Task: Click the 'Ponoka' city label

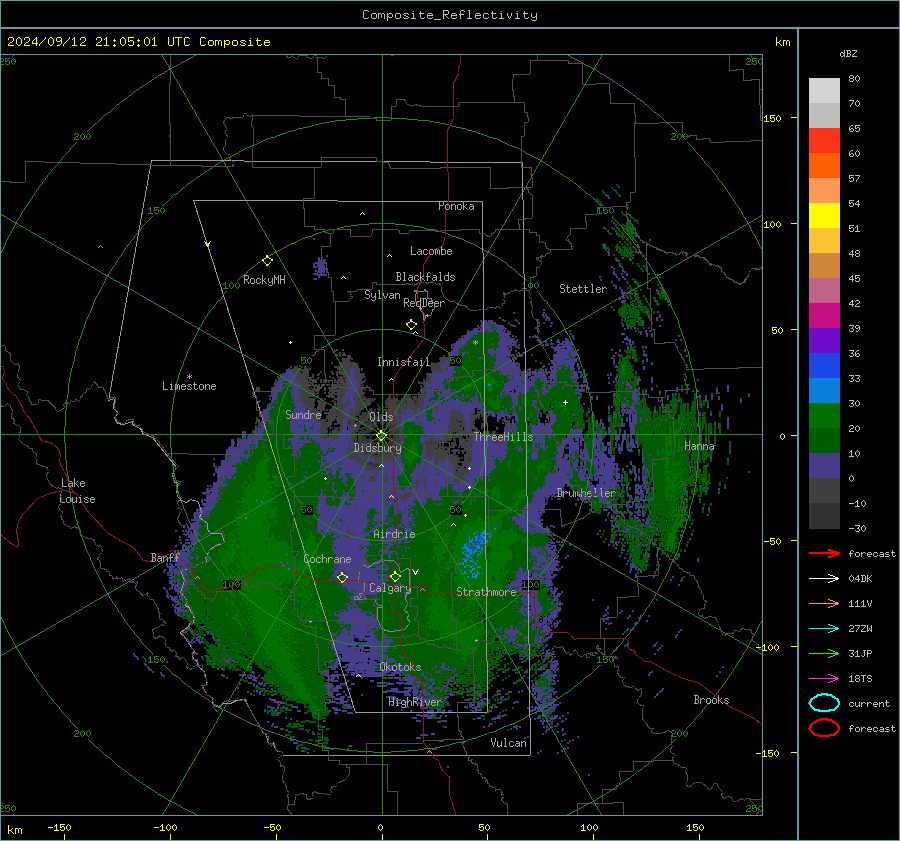Action: tap(456, 206)
